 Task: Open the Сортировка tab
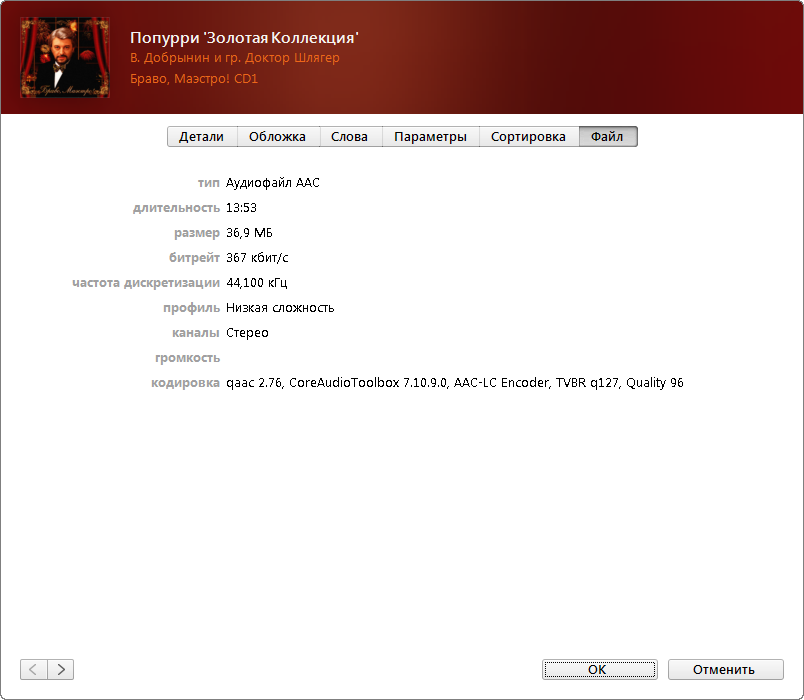528,137
